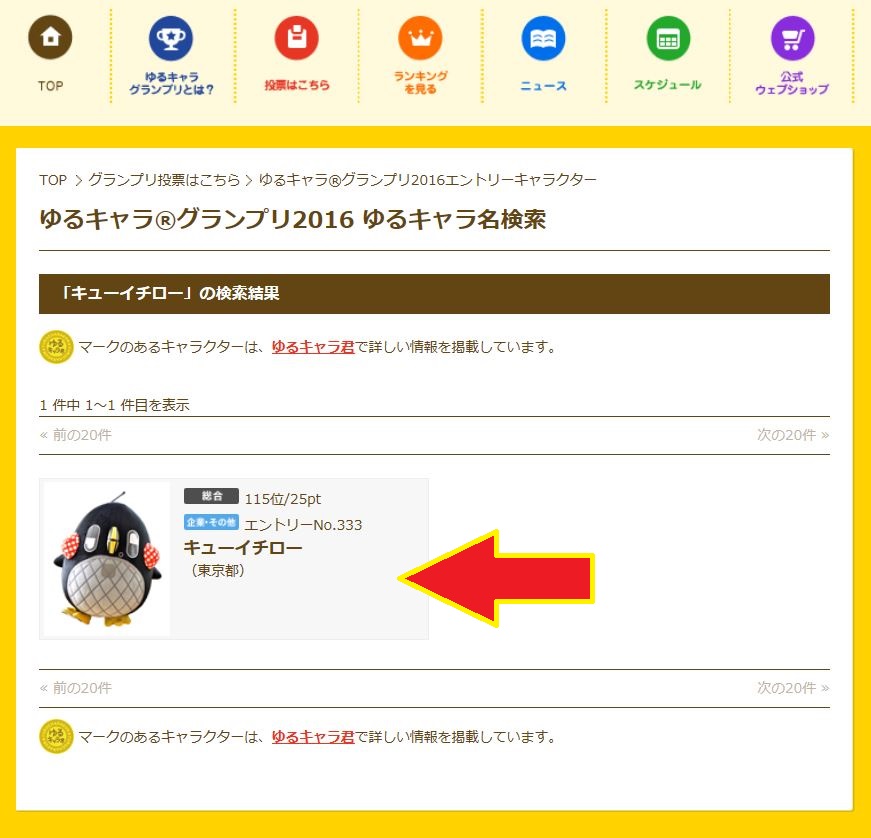Click the lower gold ゆるキャラ medal mark

[56, 736]
